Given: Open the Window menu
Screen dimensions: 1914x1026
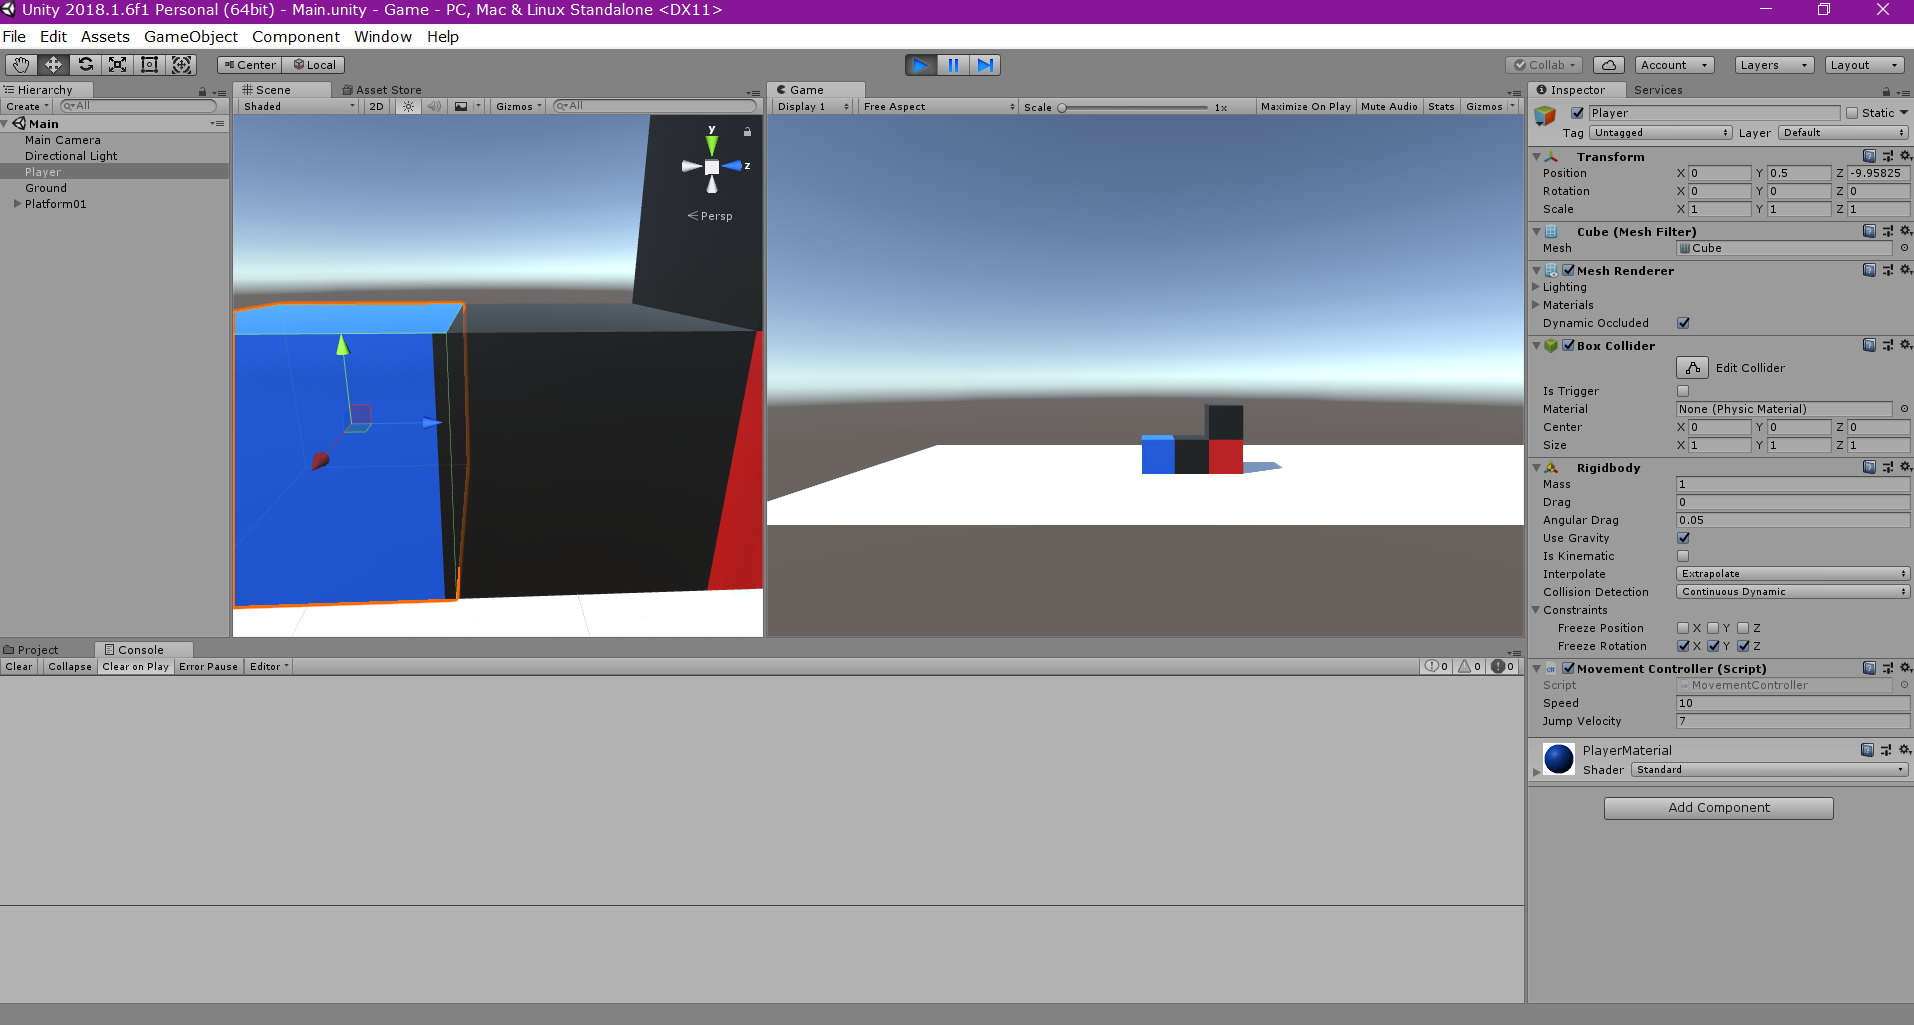Looking at the screenshot, I should coord(383,37).
